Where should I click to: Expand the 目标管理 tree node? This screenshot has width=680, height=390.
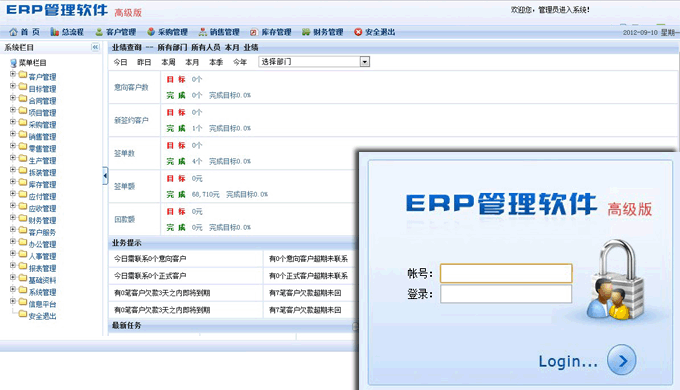[x=13, y=86]
